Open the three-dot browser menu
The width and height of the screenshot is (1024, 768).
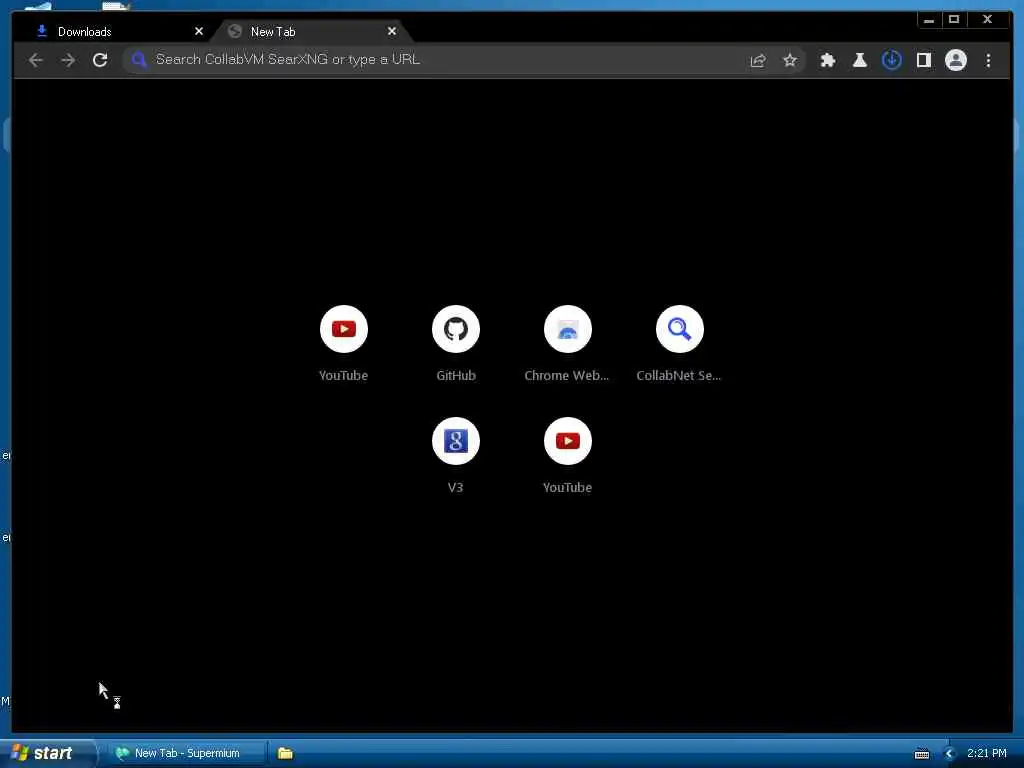tap(988, 60)
